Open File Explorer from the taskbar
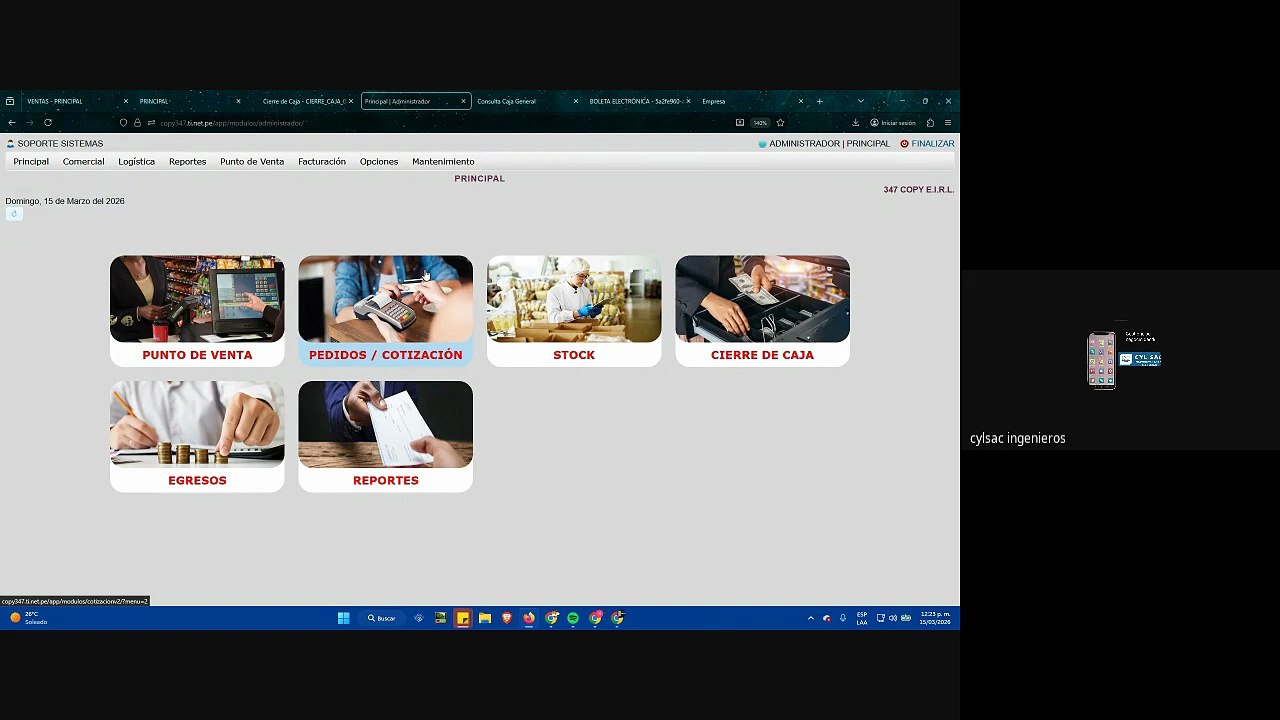This screenshot has height=720, width=1280. [484, 618]
